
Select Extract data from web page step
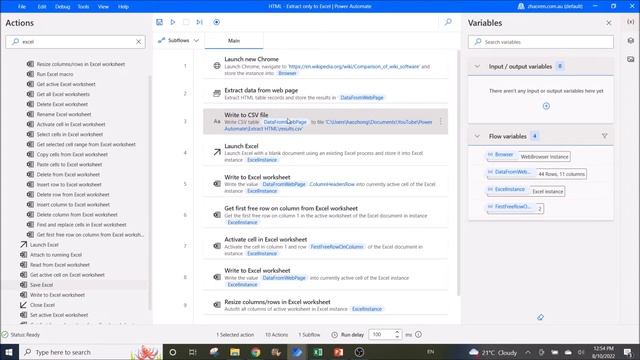[325, 93]
